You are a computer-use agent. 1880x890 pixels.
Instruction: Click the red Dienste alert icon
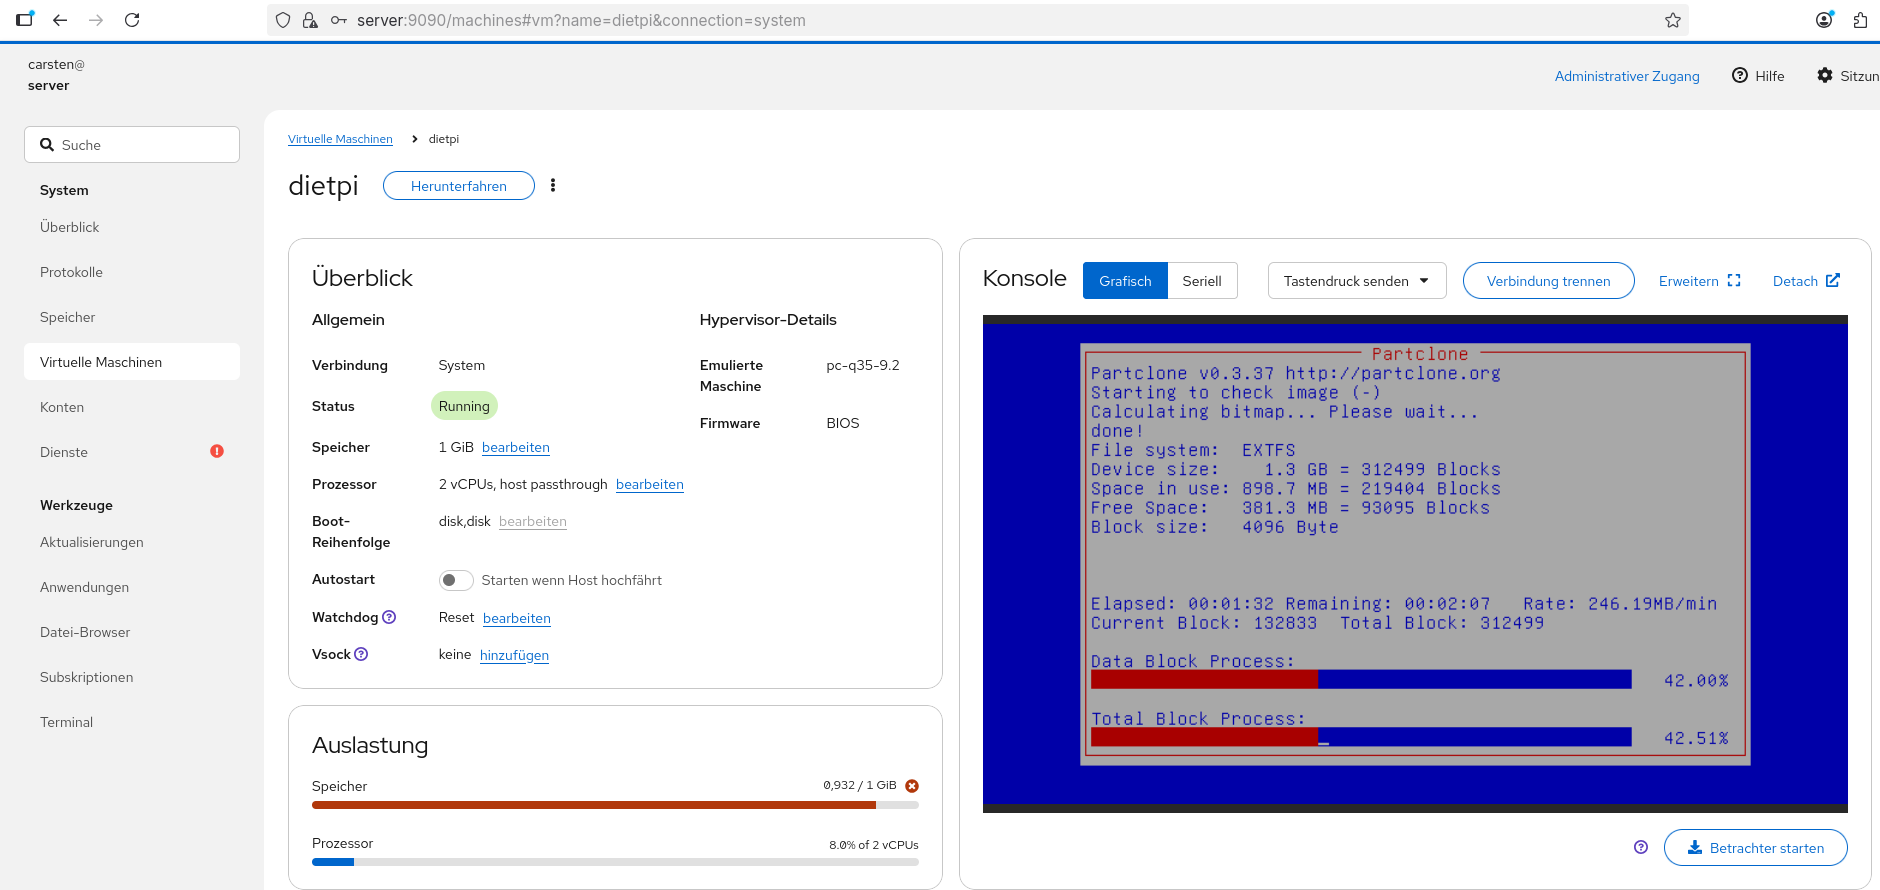pyautogui.click(x=217, y=451)
